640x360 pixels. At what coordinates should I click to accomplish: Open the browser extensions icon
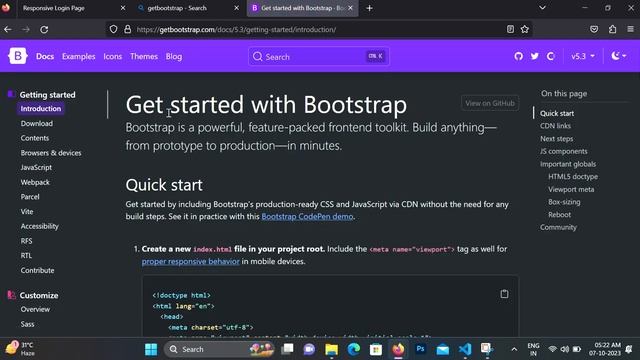612,29
